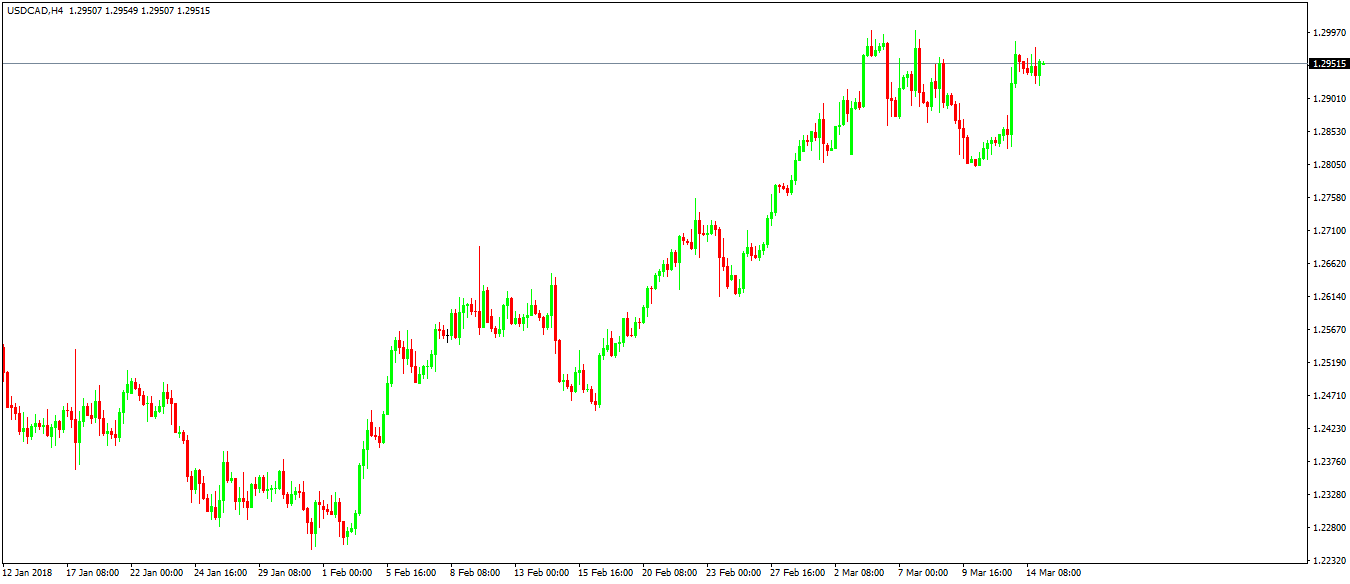Click the 1.27100 price axis label
1350x584 pixels.
1329,230
